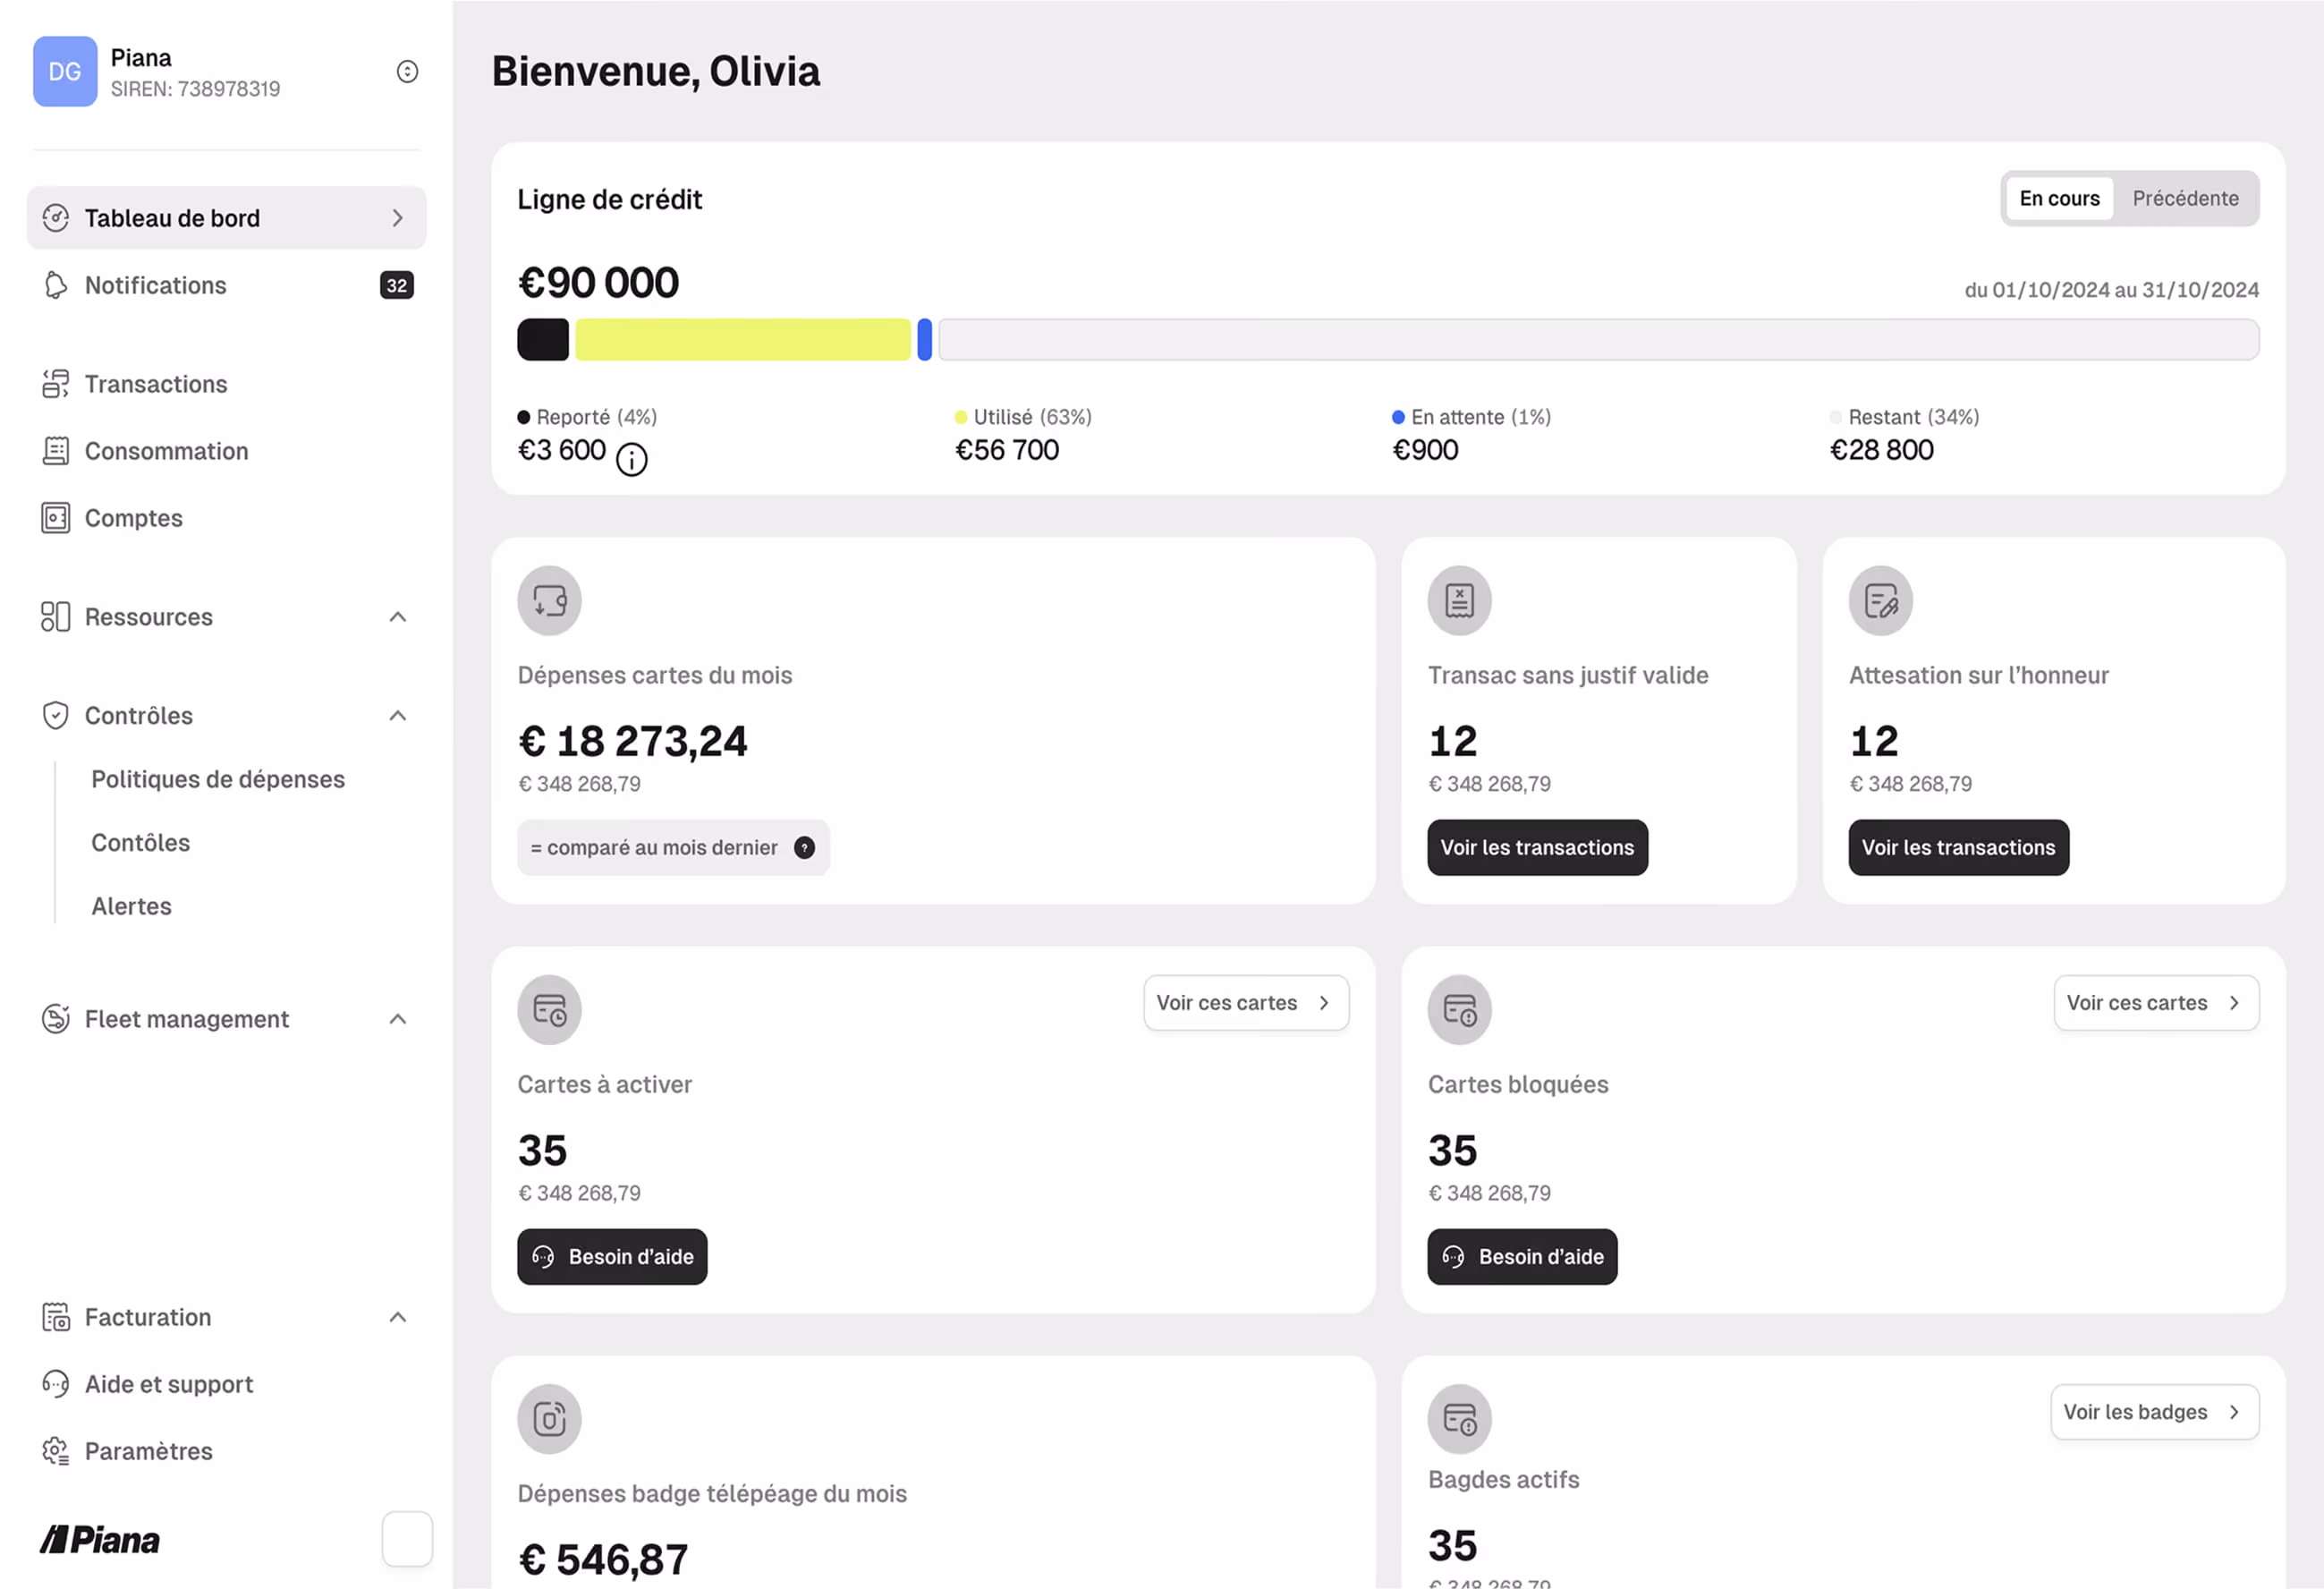Click the wallet icon above Dépenses cartes du mois
This screenshot has width=2324, height=1589.
[x=549, y=601]
